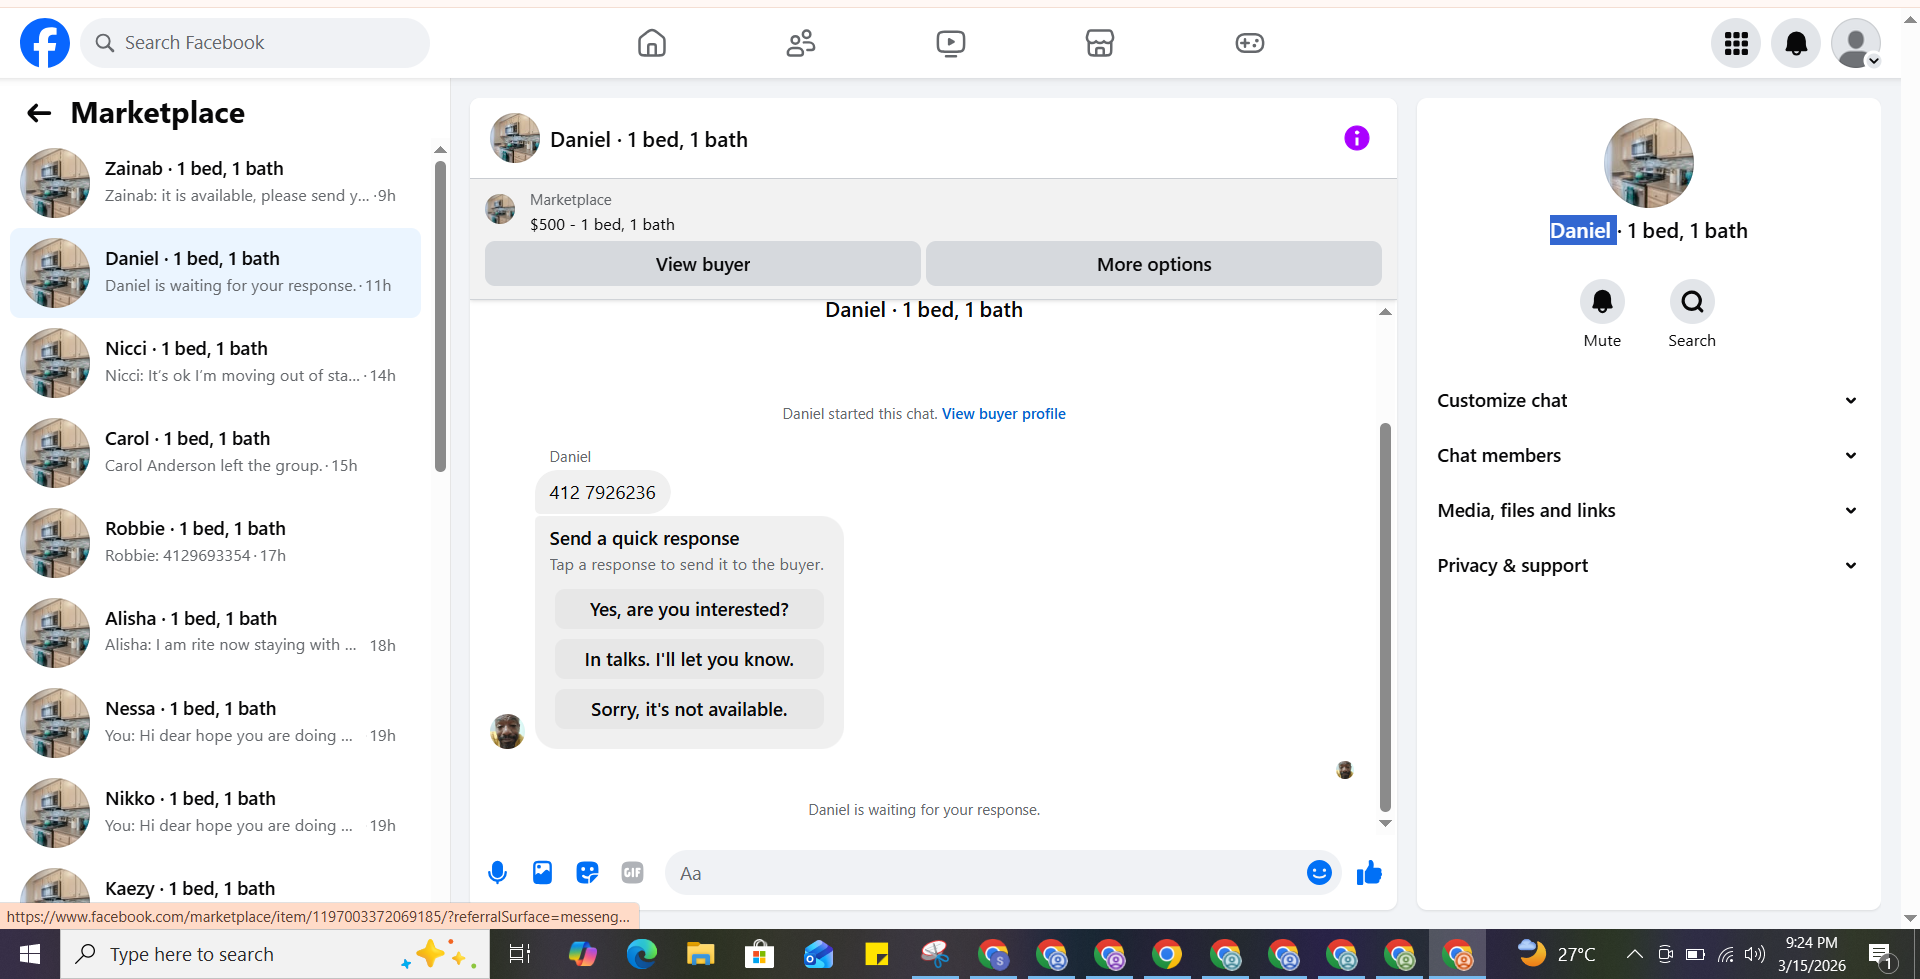Open Microsoft Edge from the taskbar
Image resolution: width=1920 pixels, height=979 pixels.
tap(641, 954)
